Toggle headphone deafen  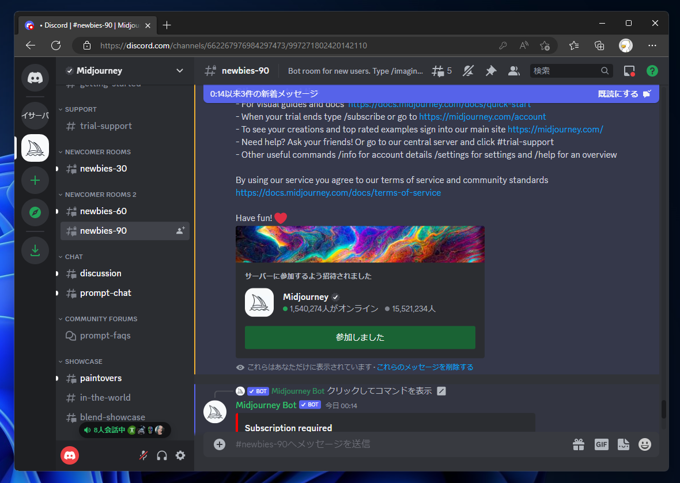click(x=162, y=455)
